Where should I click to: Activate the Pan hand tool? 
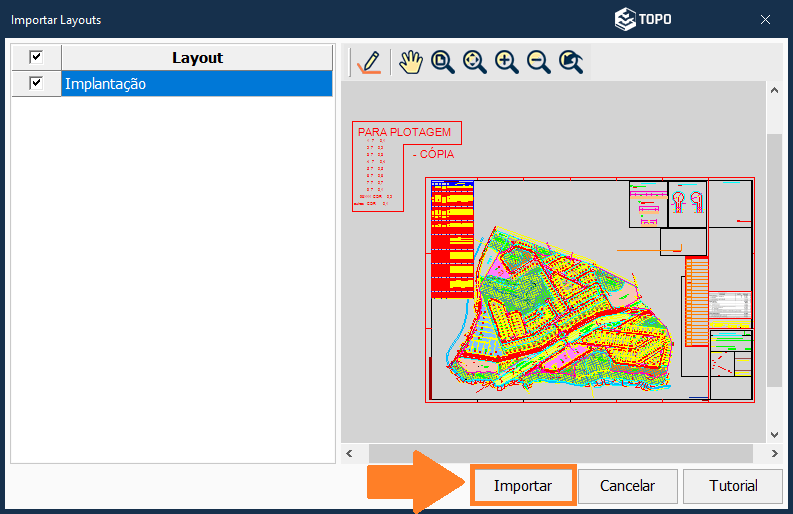410,62
